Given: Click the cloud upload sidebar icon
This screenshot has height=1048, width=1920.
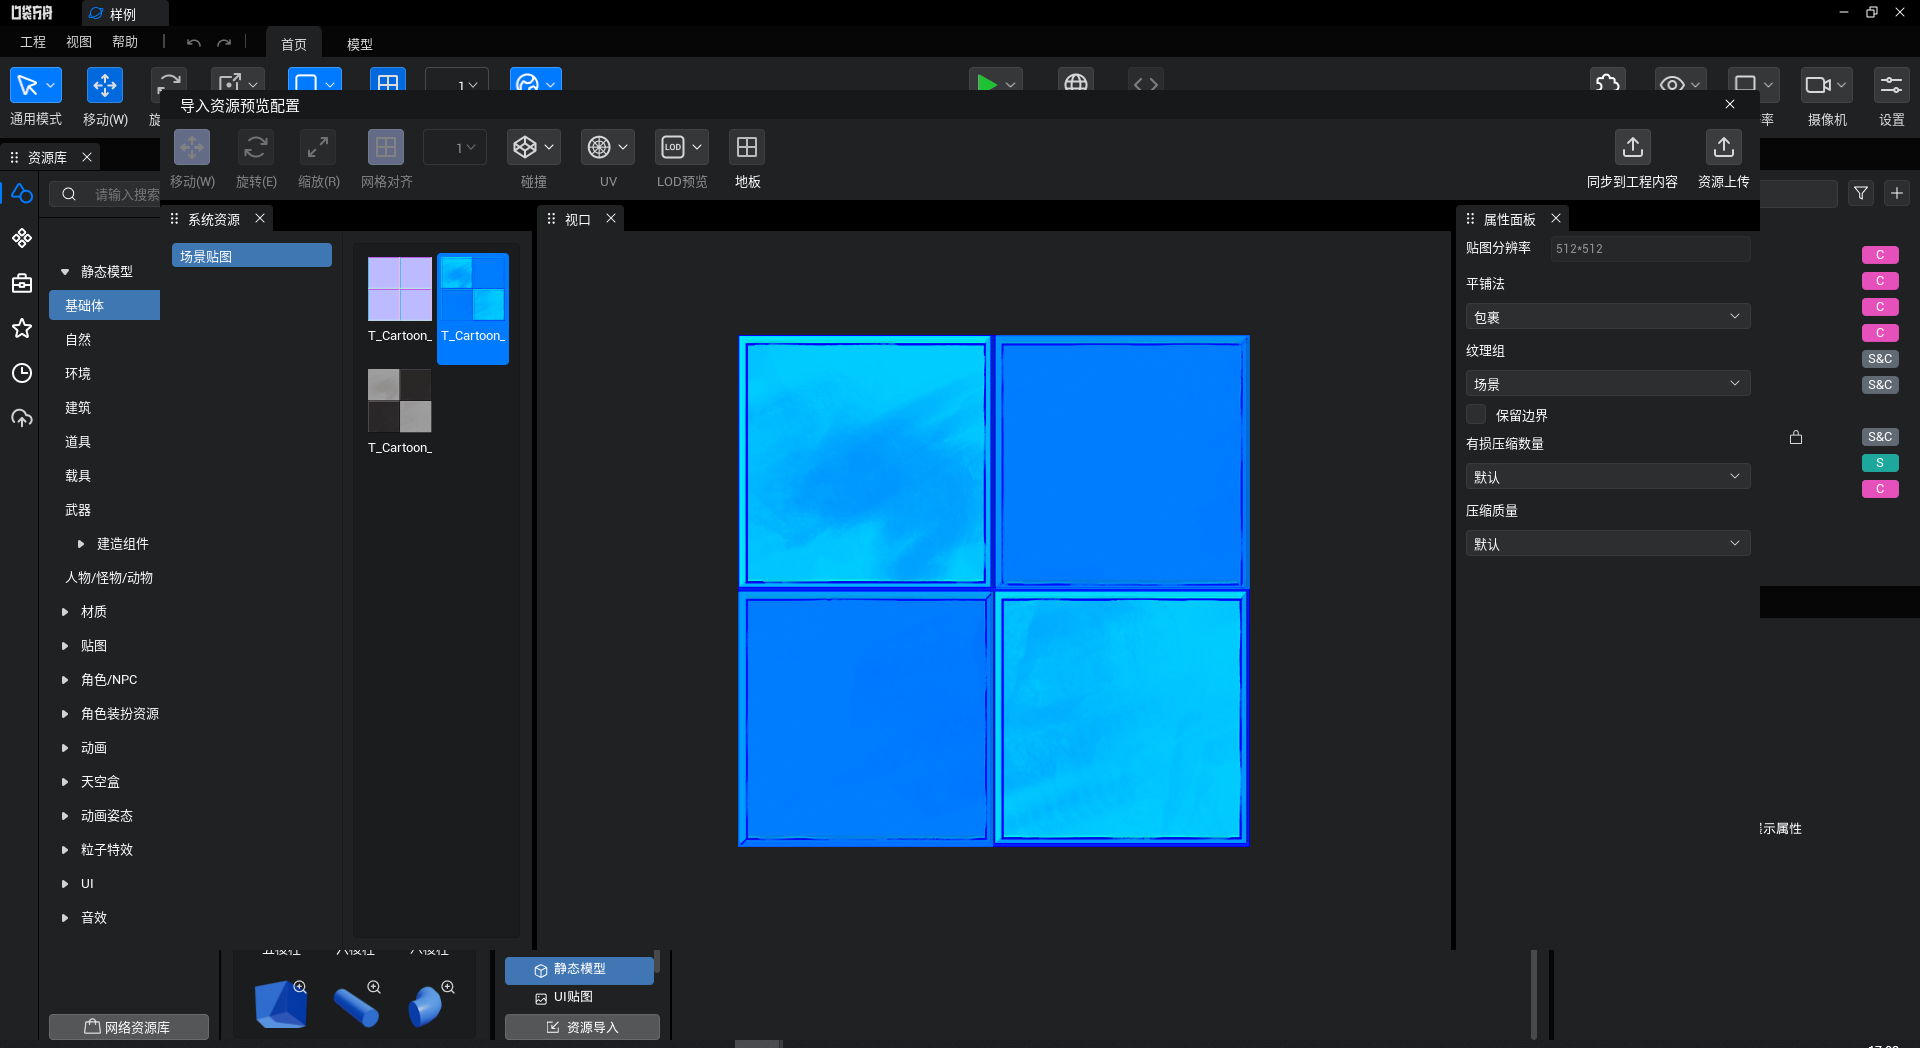Looking at the screenshot, I should 22,418.
